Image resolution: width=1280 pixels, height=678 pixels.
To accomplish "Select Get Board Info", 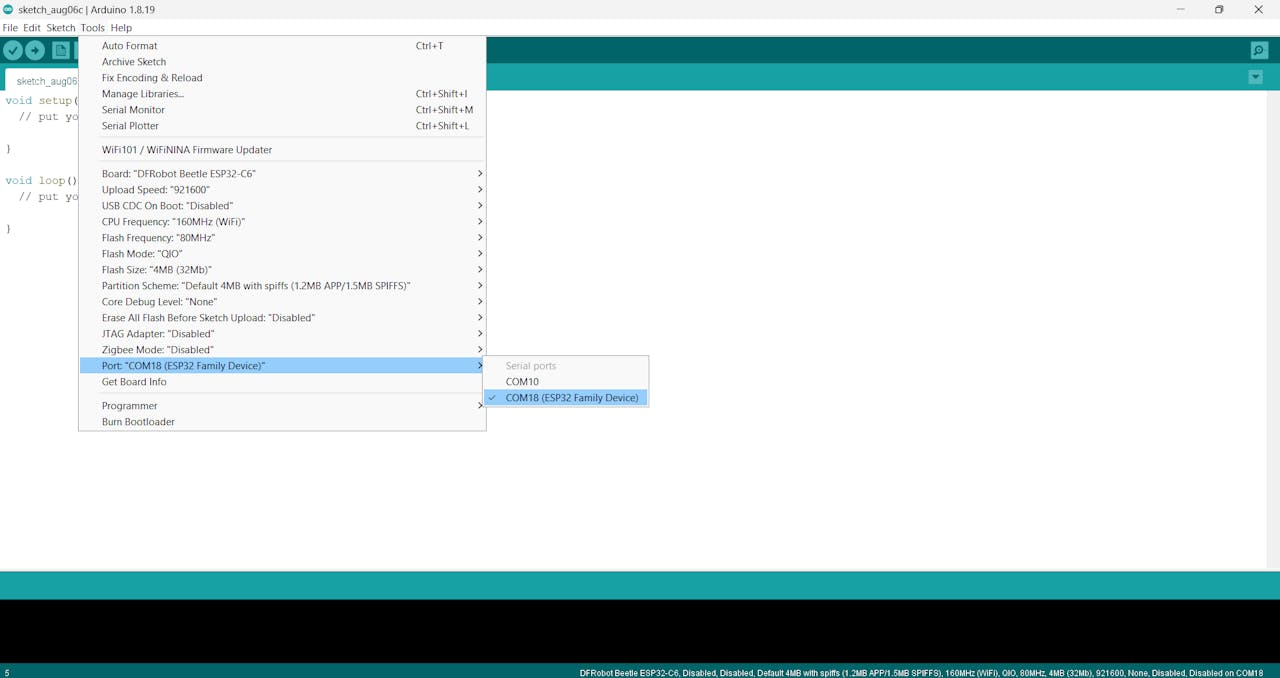I will [x=282, y=382].
